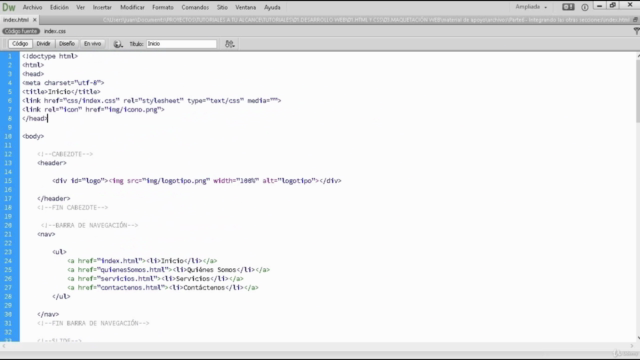Click the Título input field containing Inicio
The height and width of the screenshot is (360, 640).
click(181, 44)
